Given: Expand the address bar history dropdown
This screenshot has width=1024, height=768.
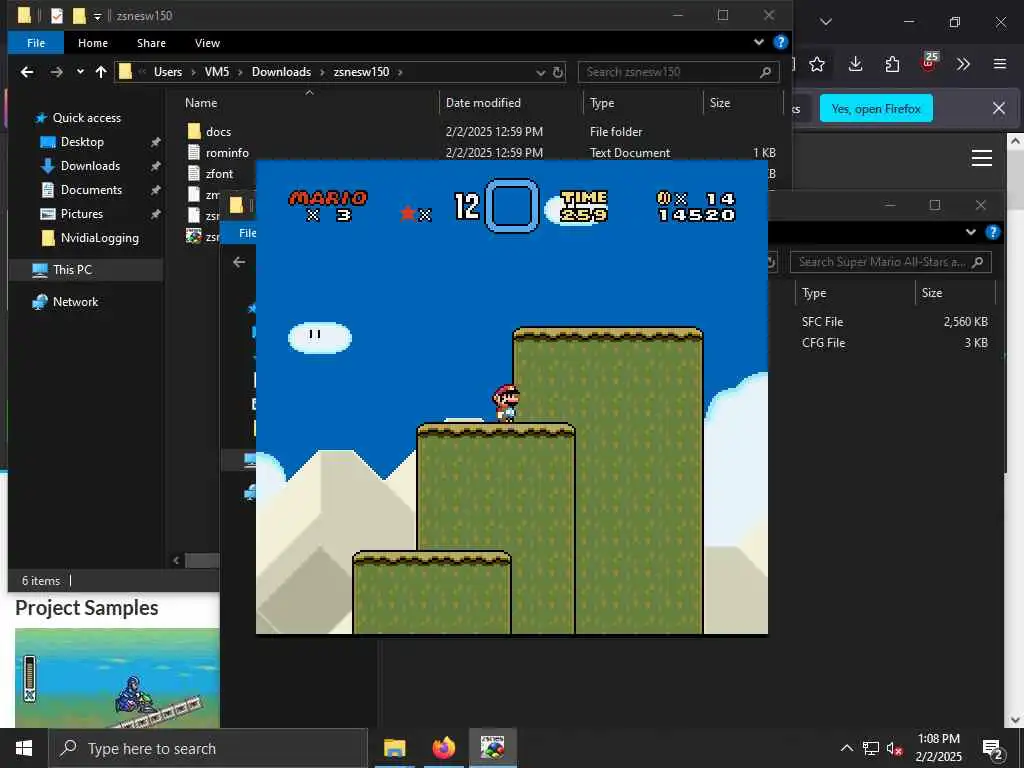Looking at the screenshot, I should pyautogui.click(x=541, y=72).
